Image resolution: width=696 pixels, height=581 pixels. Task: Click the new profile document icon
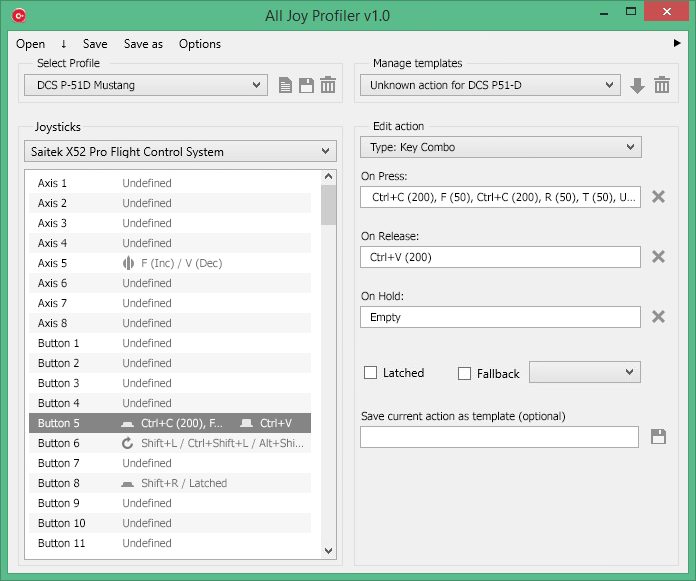pyautogui.click(x=286, y=86)
